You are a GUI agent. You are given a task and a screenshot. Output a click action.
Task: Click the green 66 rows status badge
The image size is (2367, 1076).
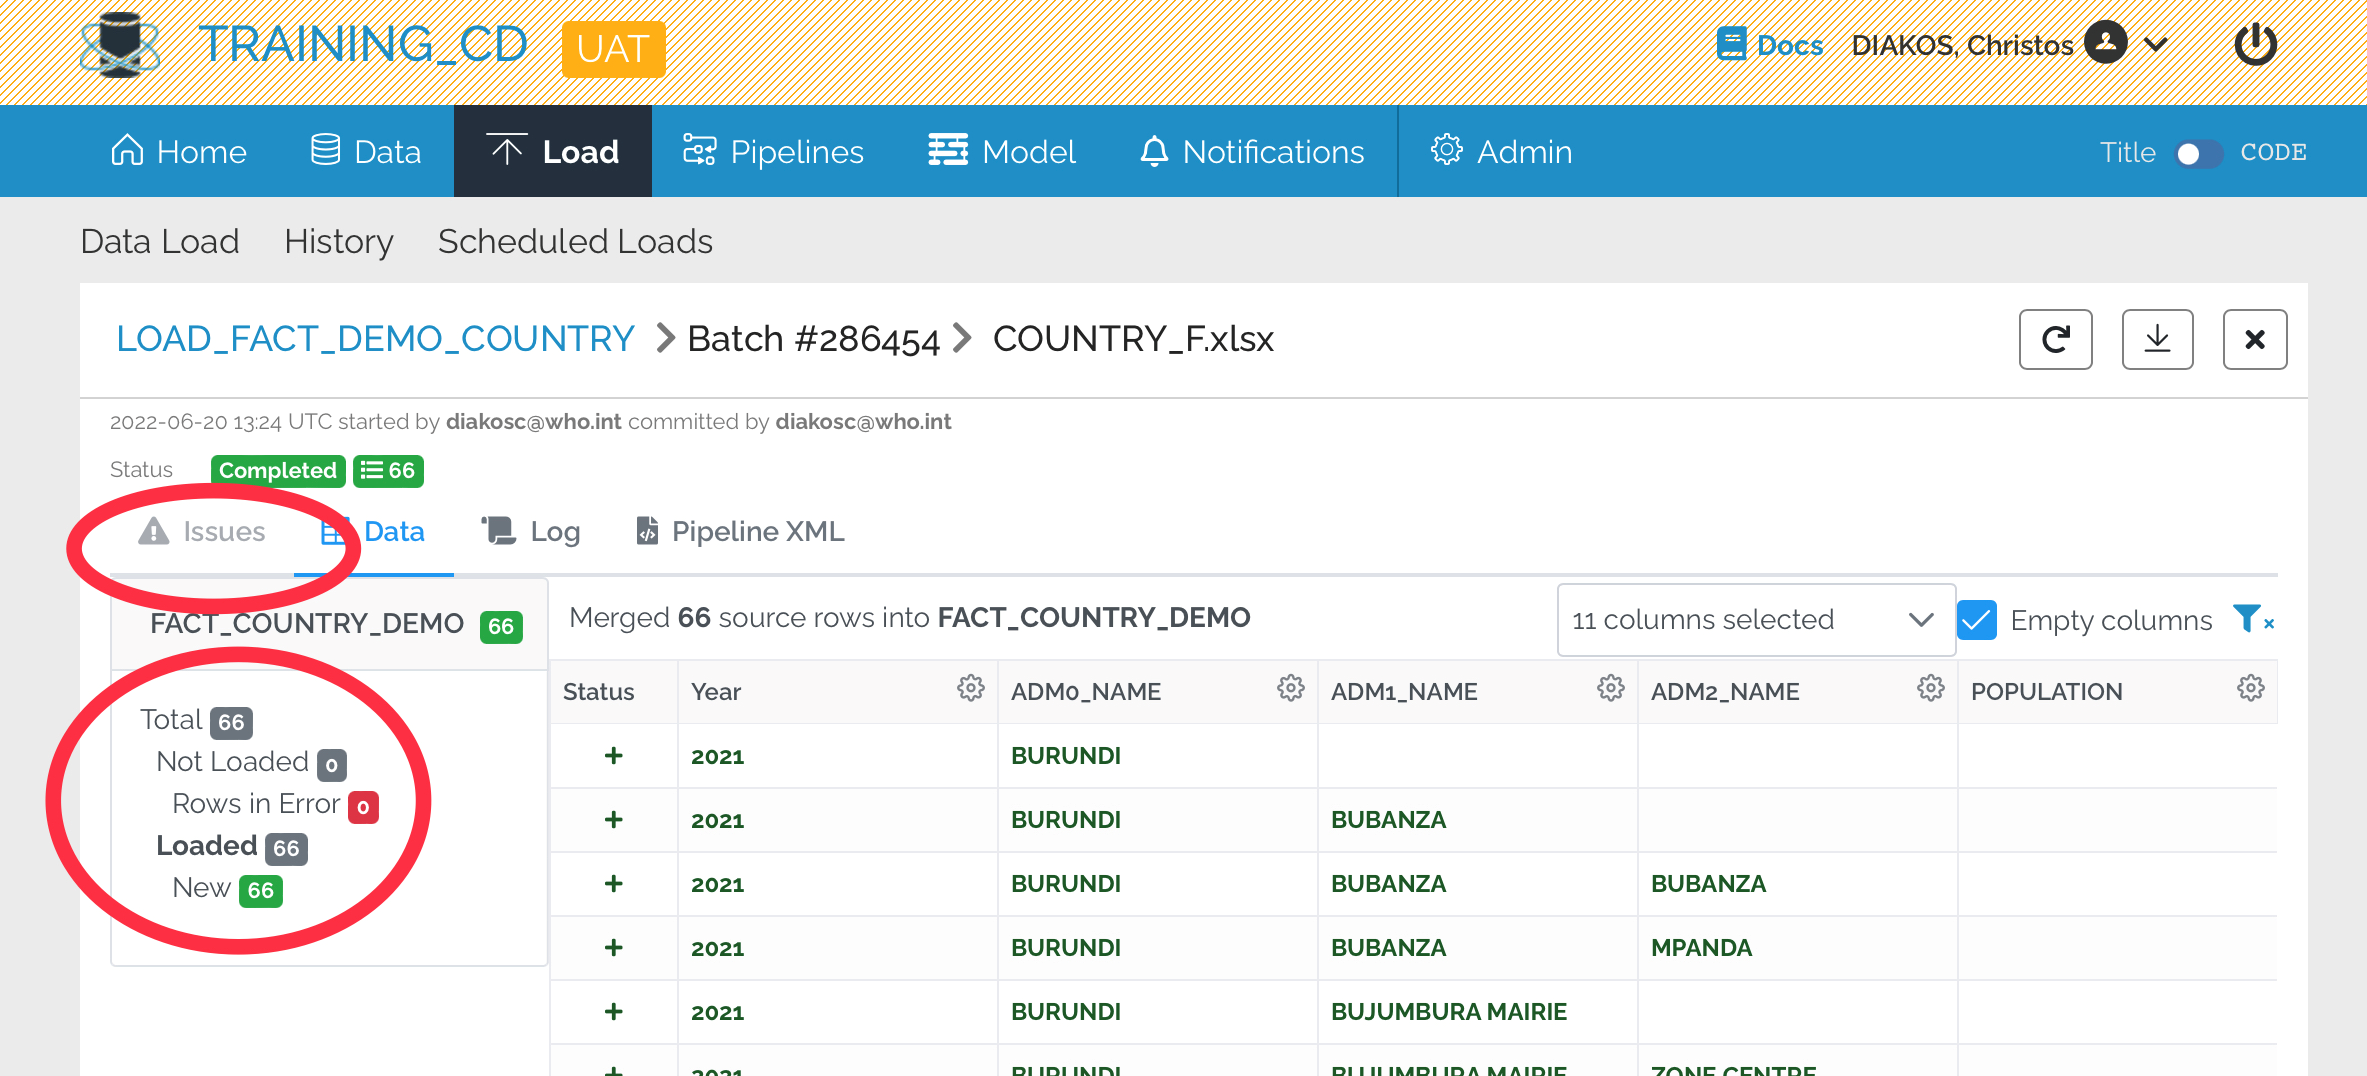[388, 471]
